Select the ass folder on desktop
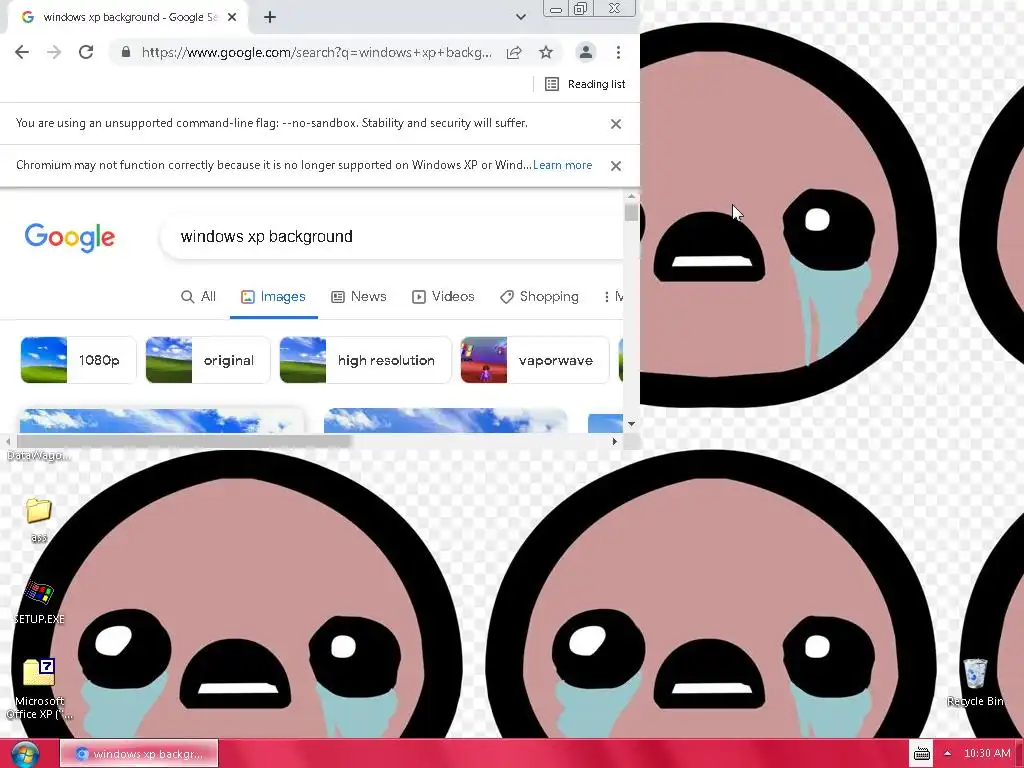This screenshot has height=768, width=1024. tap(39, 520)
